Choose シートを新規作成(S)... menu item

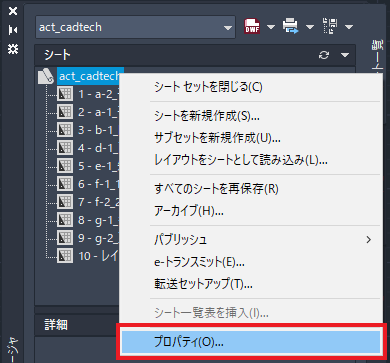coord(251,116)
